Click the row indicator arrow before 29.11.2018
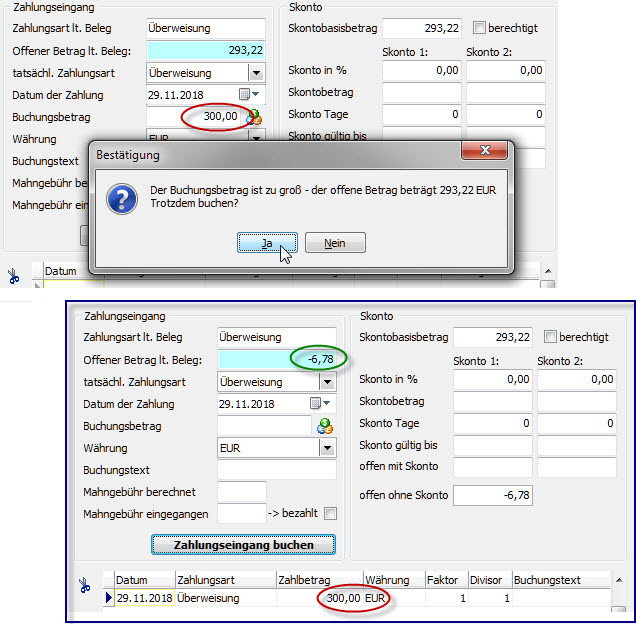The width and height of the screenshot is (636, 624). pyautogui.click(x=109, y=598)
